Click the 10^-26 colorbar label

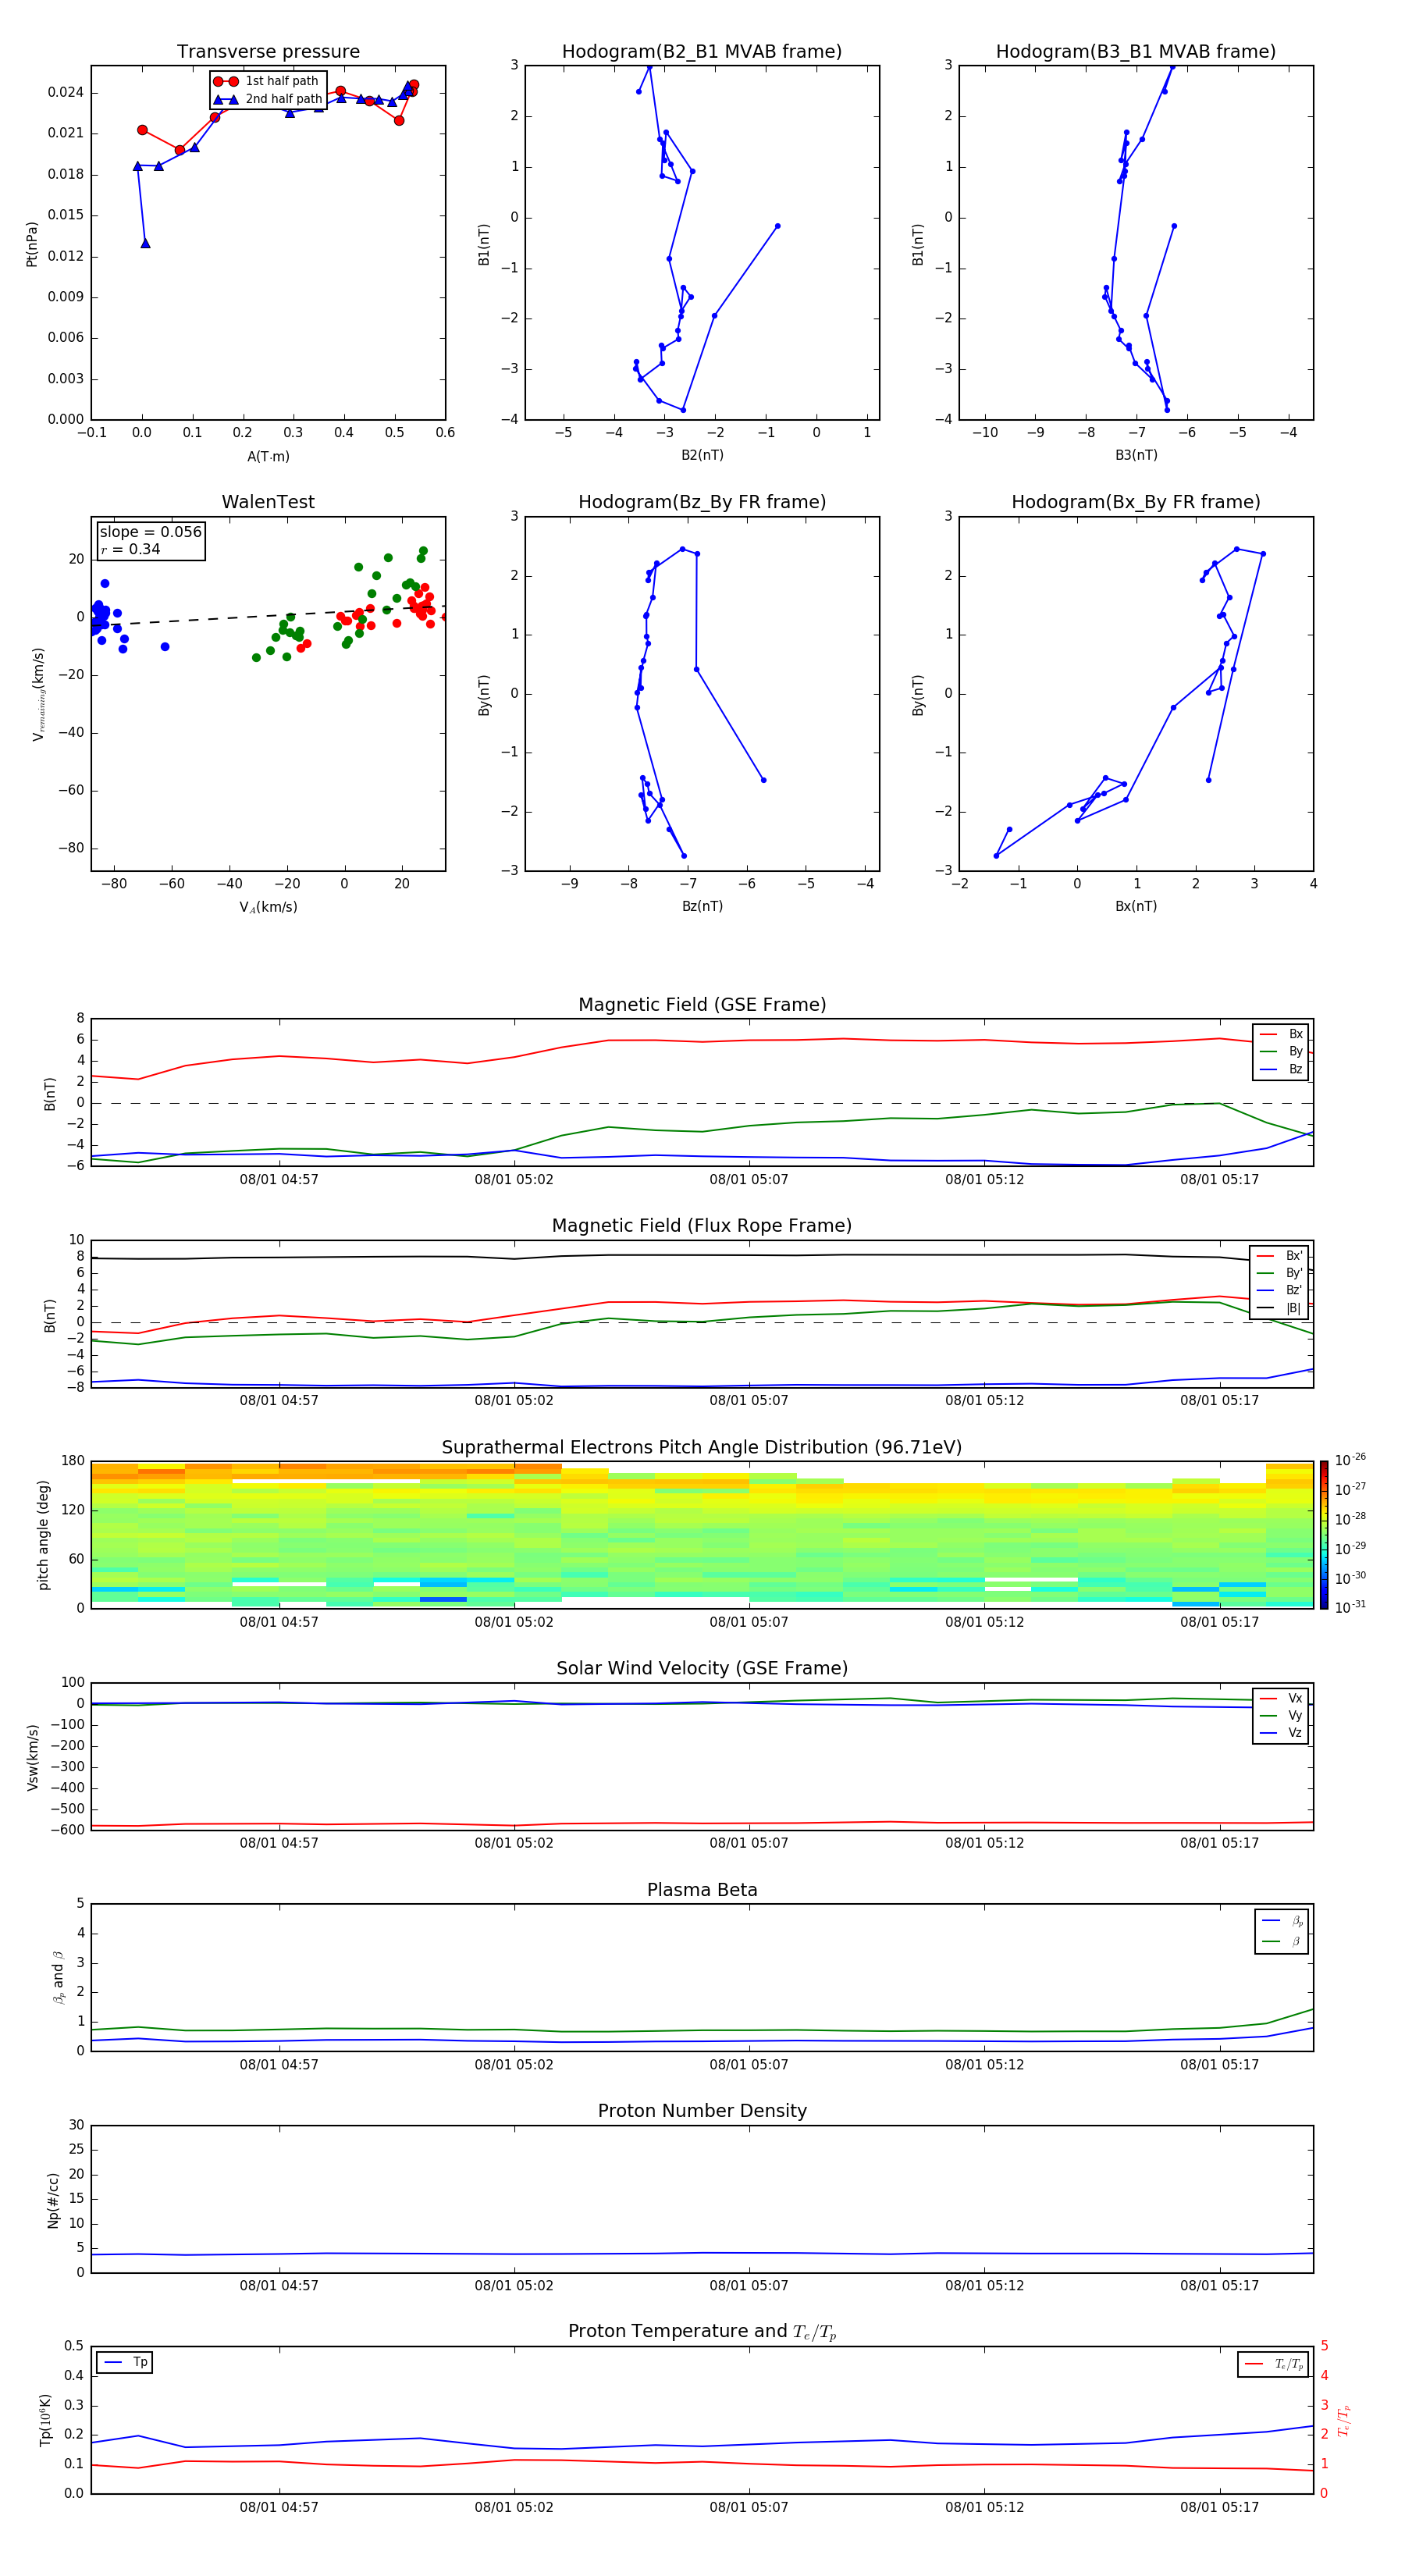click(x=1350, y=1460)
